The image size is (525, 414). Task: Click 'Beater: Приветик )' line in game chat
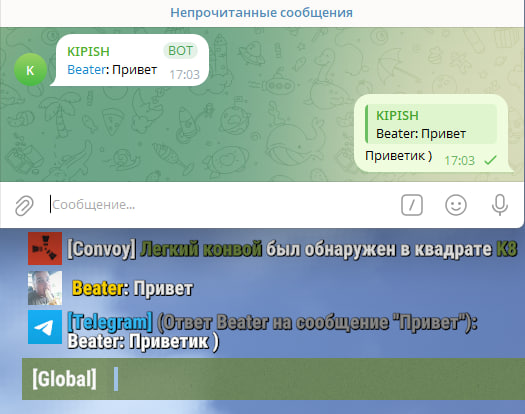coord(143,342)
